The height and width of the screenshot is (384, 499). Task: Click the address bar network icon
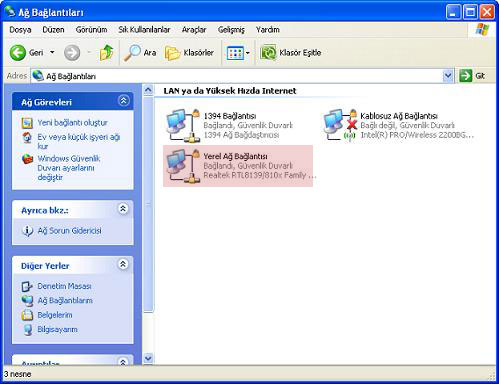(38, 76)
